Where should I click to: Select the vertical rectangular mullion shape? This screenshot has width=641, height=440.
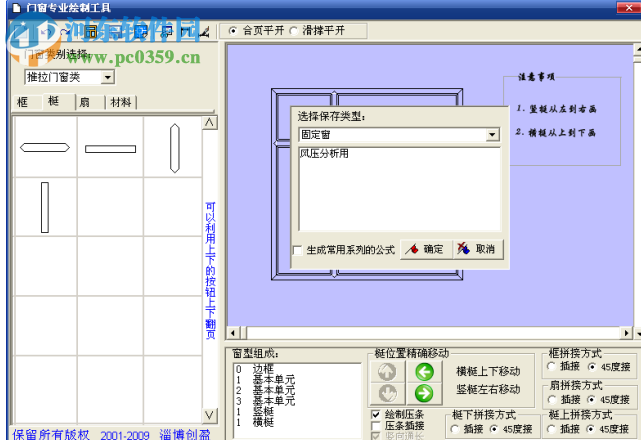(x=45, y=207)
